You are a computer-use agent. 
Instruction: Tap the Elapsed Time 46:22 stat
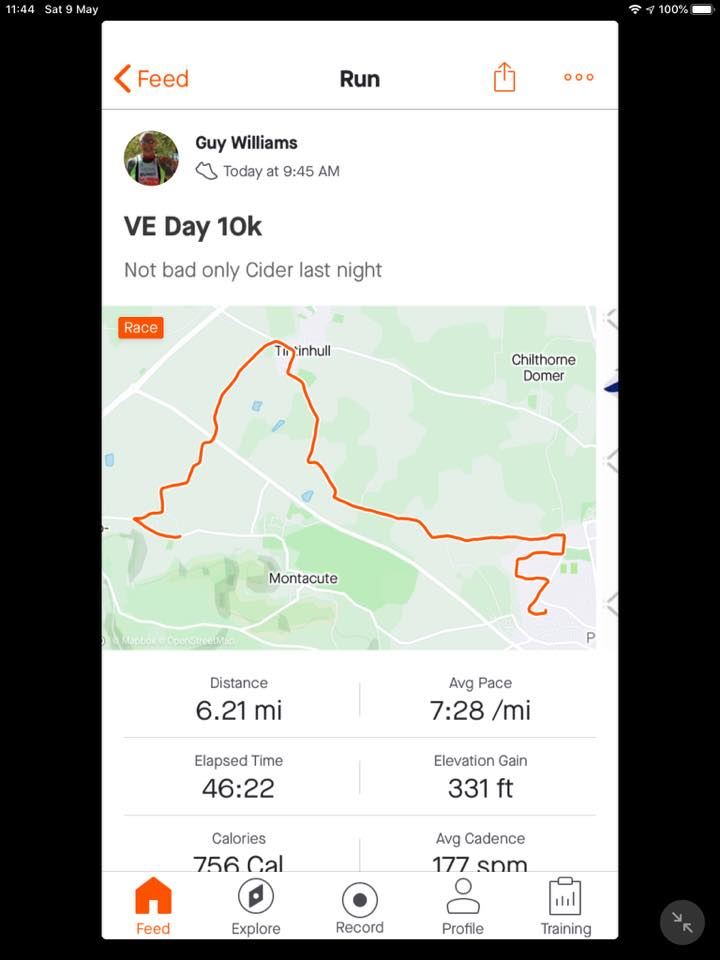click(238, 777)
